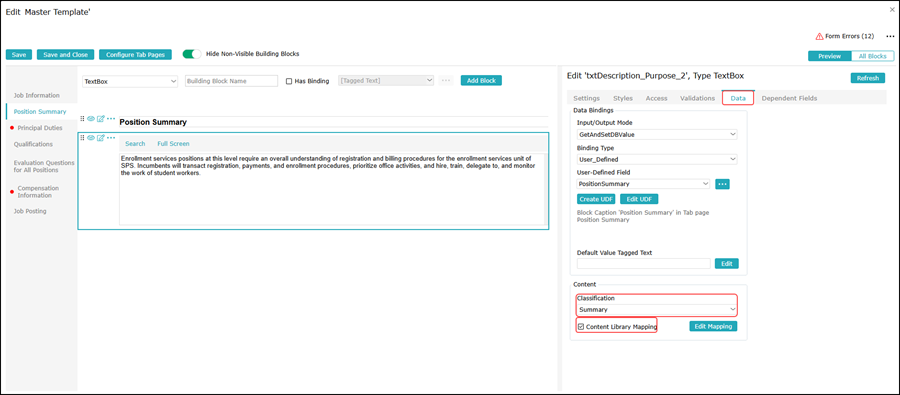Open the top-right ellipsis menu
Image resolution: width=900 pixels, height=395 pixels.
point(890,36)
